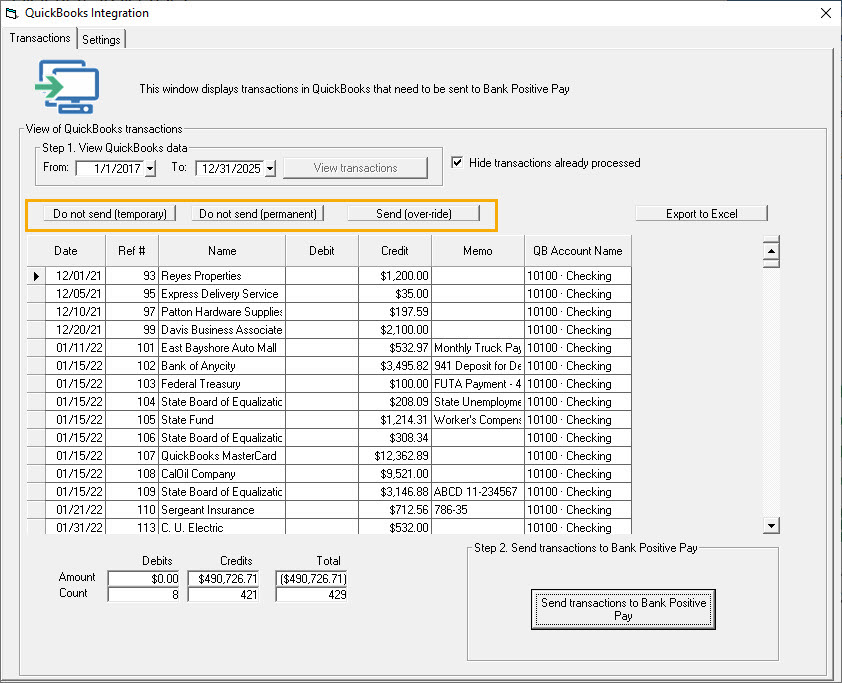Select the QuickBooks MasterCard name cell

click(222, 456)
